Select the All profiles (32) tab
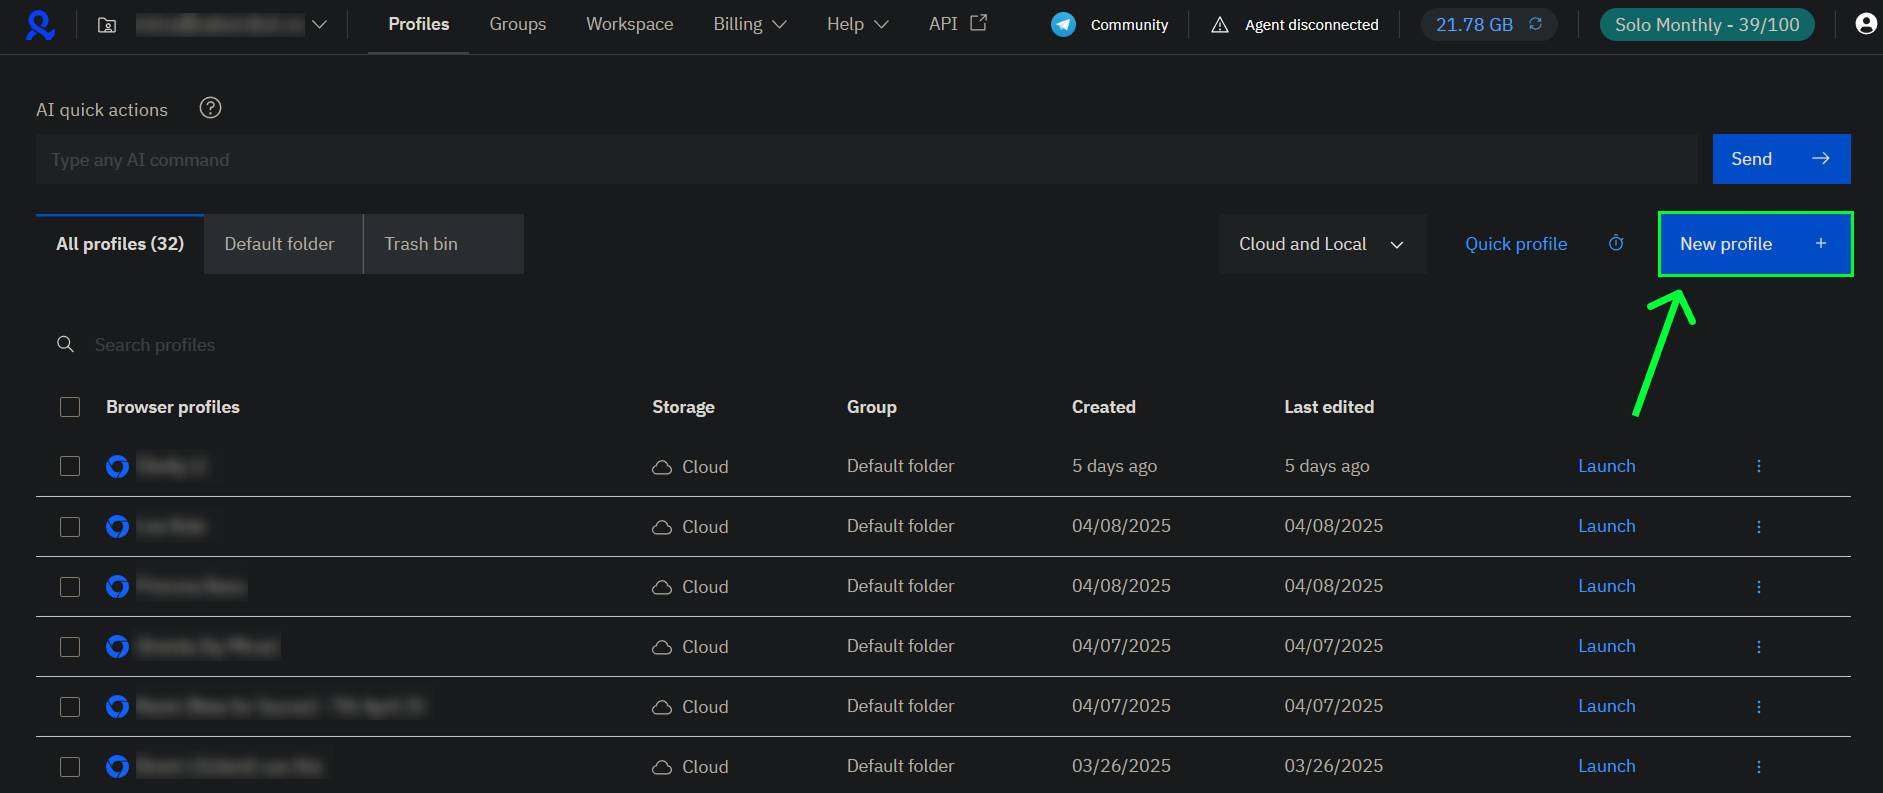 point(120,244)
